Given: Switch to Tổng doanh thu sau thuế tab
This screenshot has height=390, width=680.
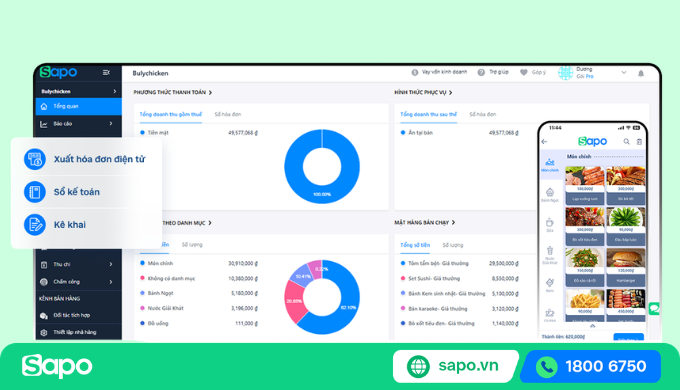Looking at the screenshot, I should (x=428, y=115).
